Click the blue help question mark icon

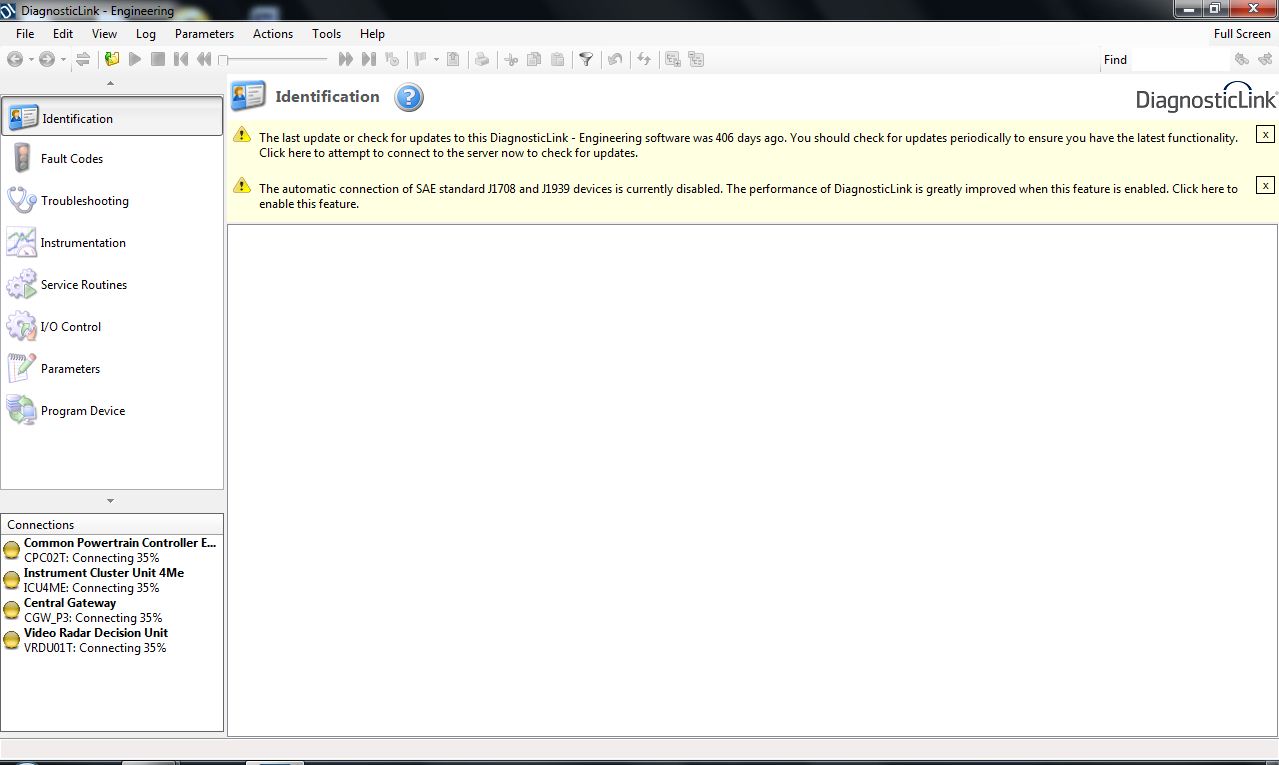pos(409,97)
